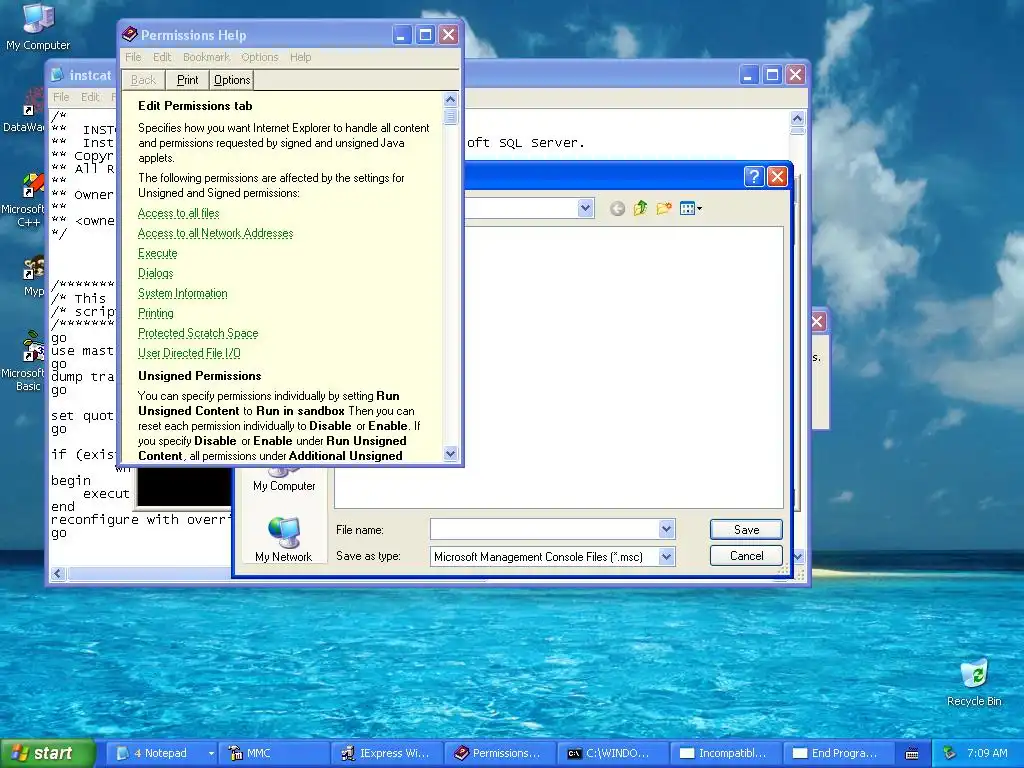Click the Save button

[x=746, y=530]
